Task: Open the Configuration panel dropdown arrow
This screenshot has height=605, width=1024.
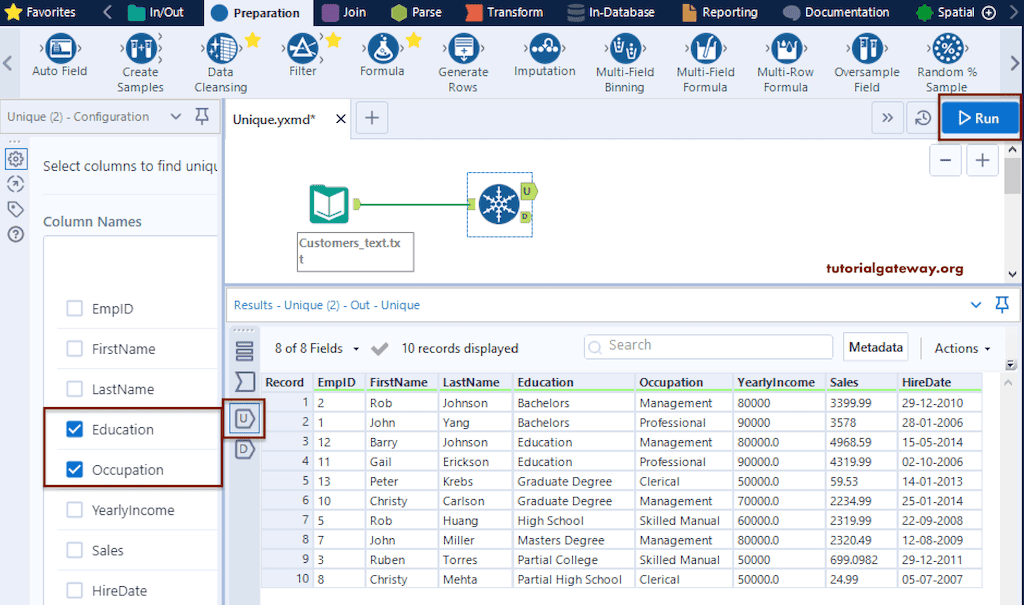Action: coord(176,117)
